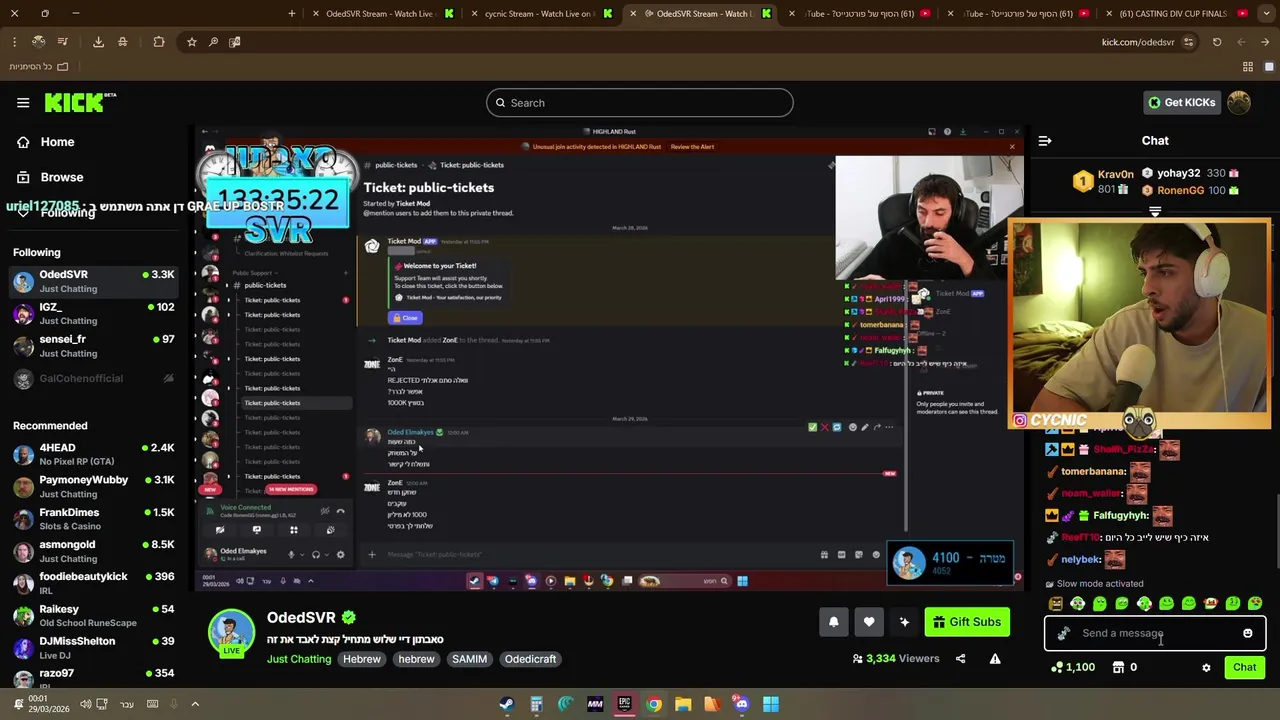Open the emoji picker in message box
Screen dimensions: 1280x720
pos(1247,633)
